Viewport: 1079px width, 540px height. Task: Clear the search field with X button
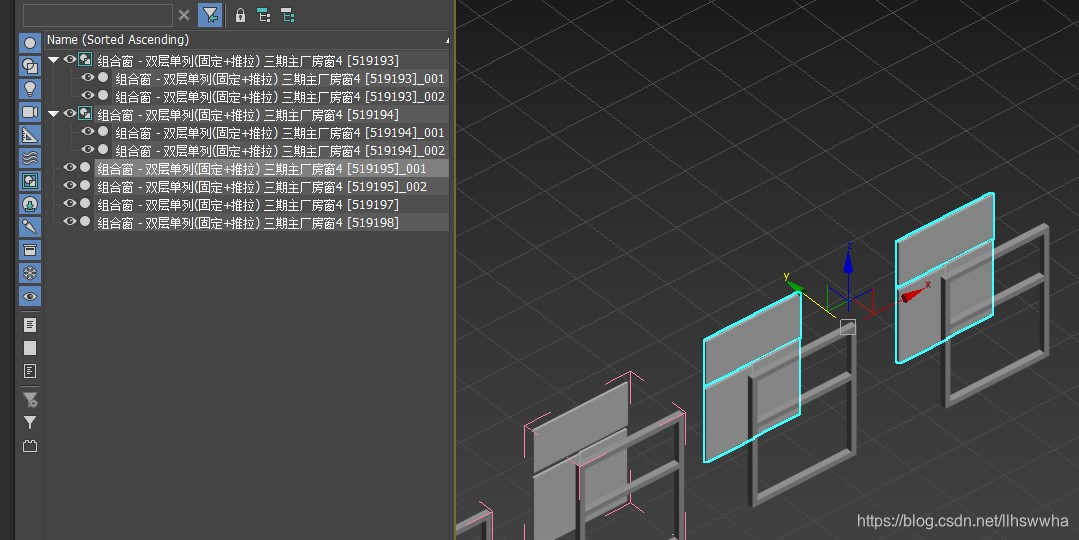184,15
